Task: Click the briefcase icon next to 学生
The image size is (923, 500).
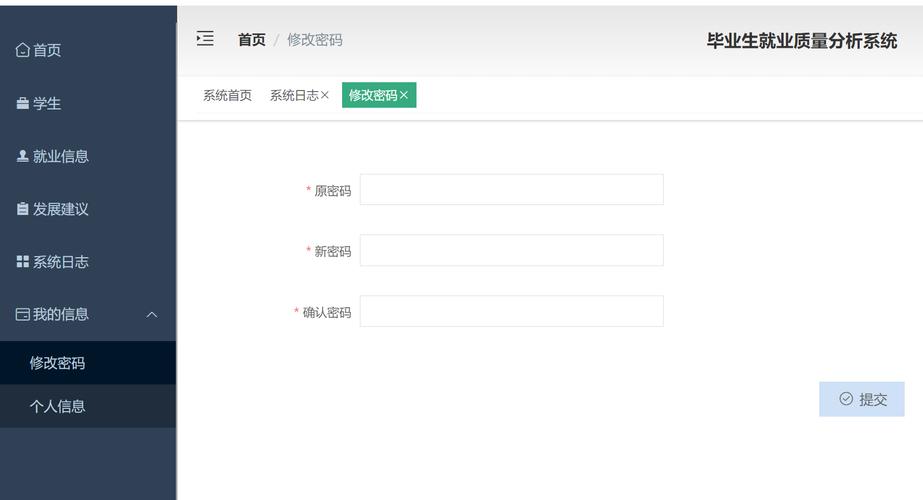Action: tap(22, 104)
